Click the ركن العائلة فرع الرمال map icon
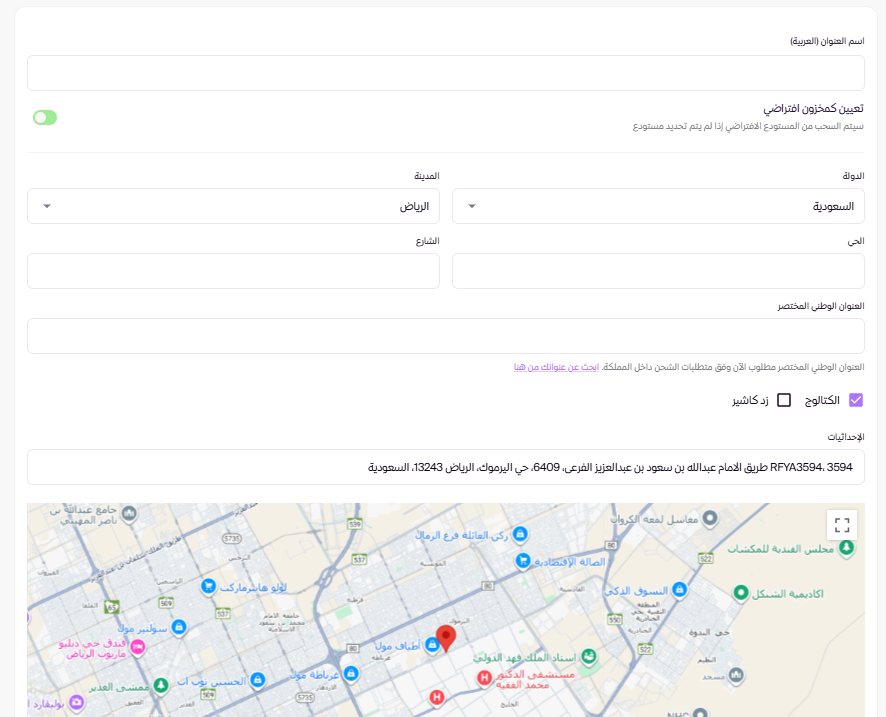Screen dimensions: 886x717 [520, 534]
